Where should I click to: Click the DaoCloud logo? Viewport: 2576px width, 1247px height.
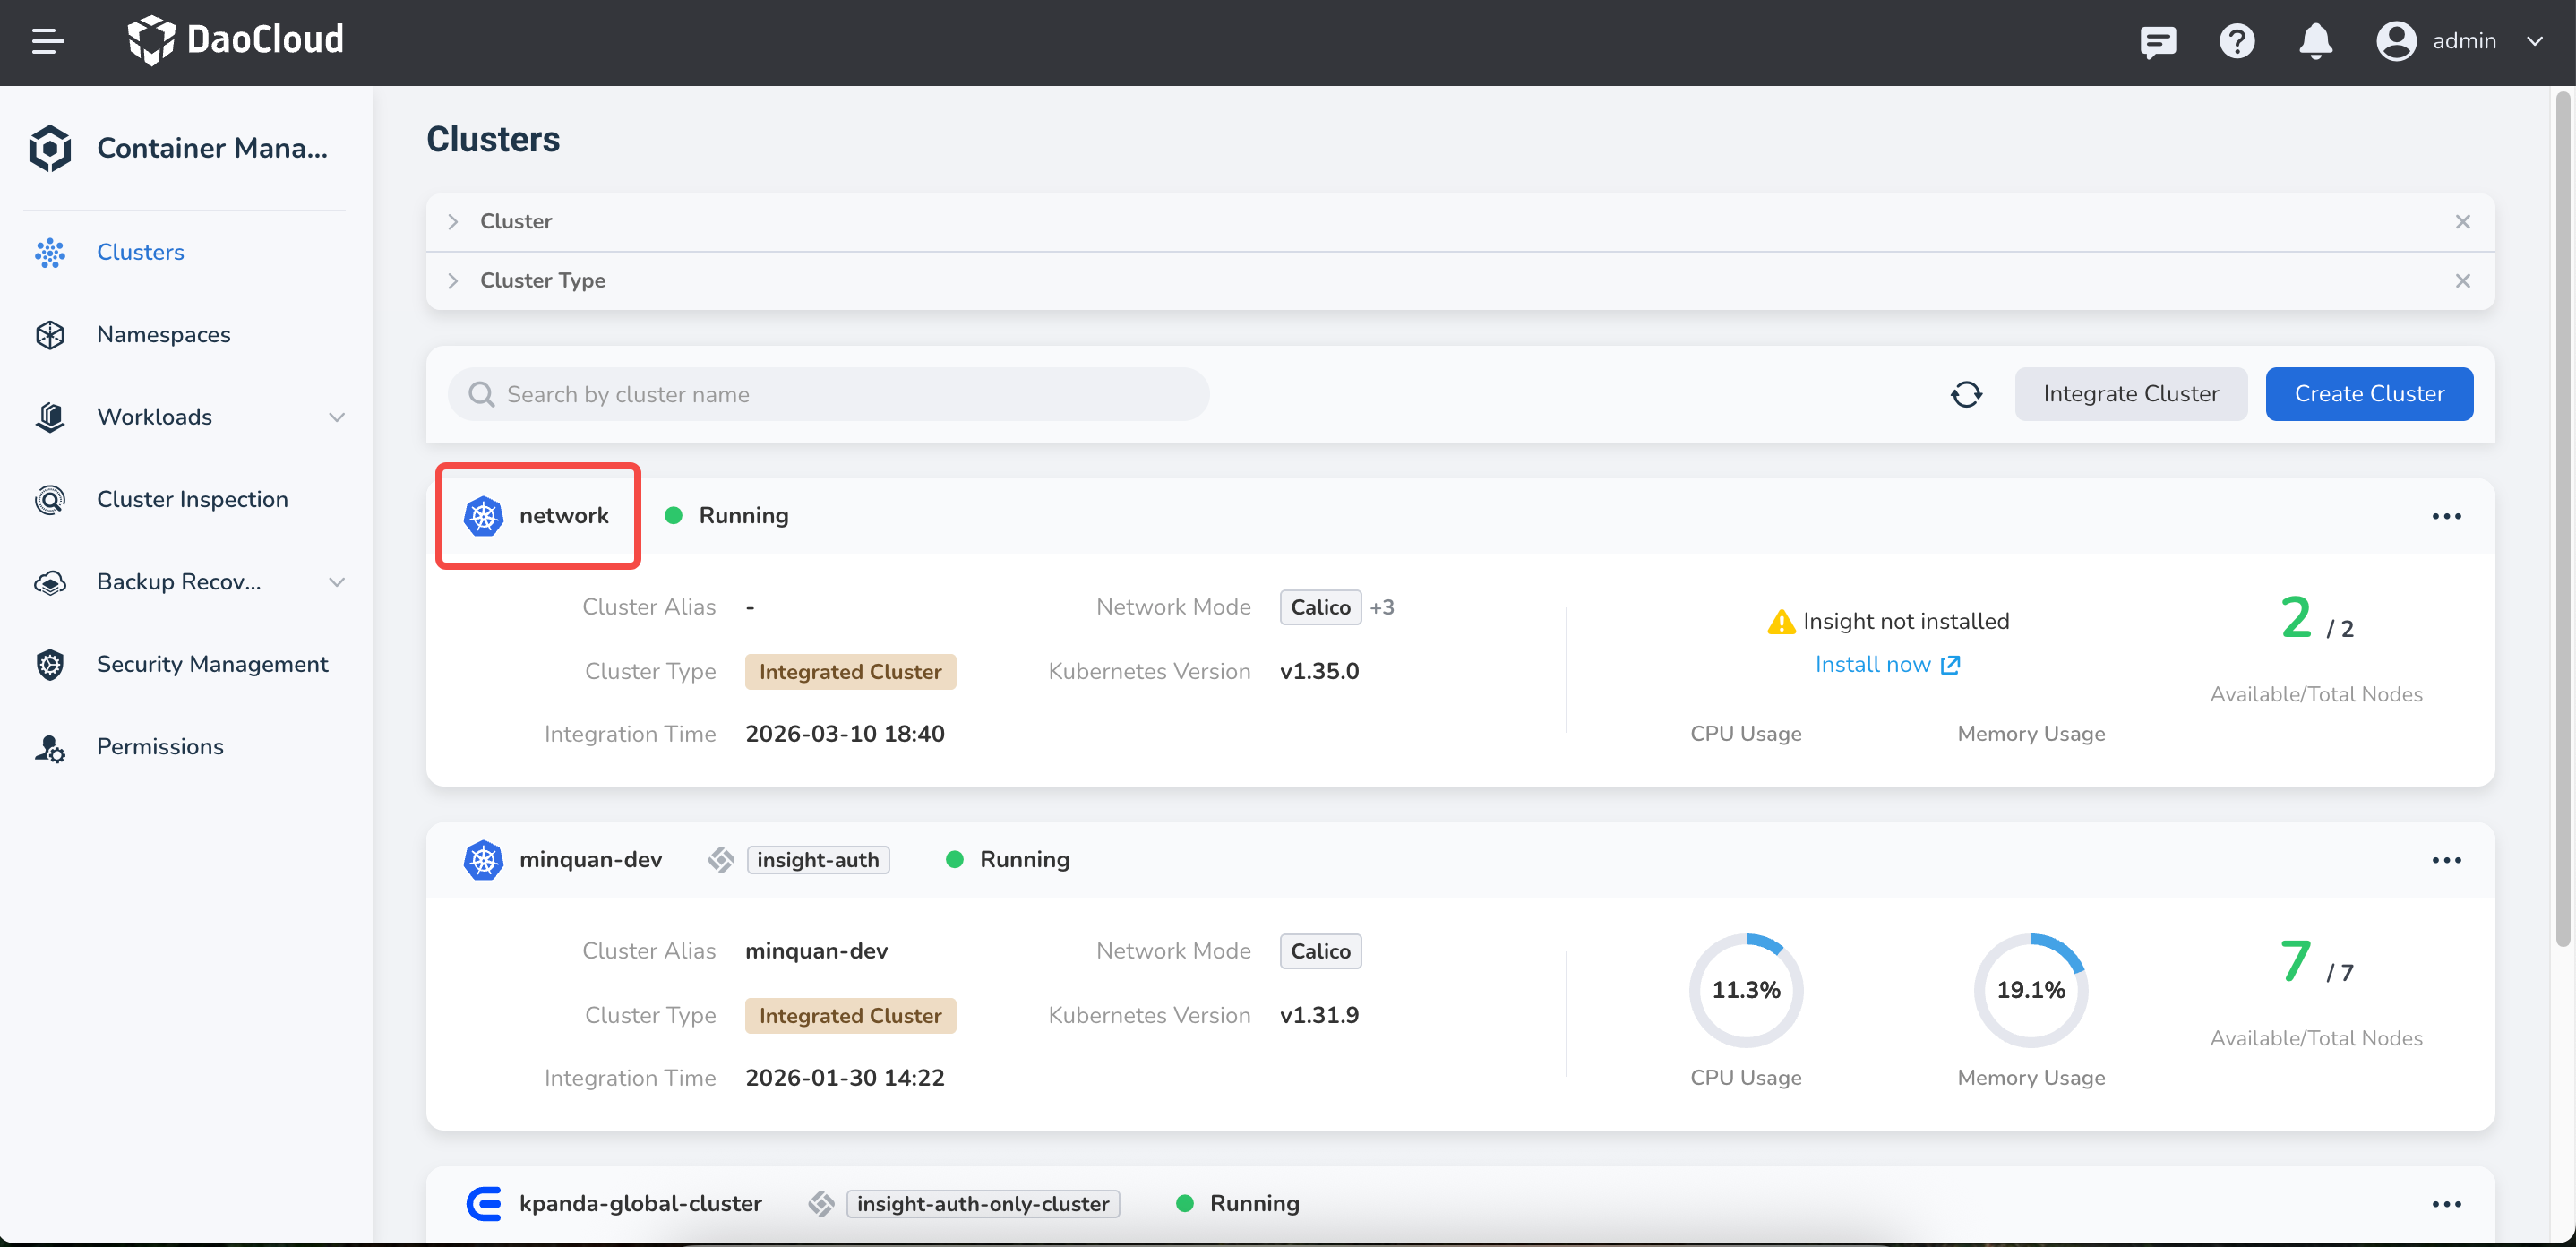[x=236, y=40]
